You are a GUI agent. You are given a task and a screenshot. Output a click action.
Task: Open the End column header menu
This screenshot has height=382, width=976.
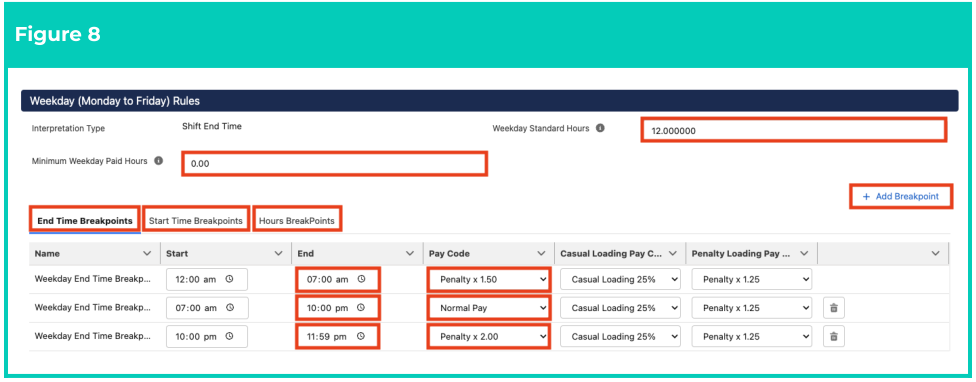tap(410, 253)
